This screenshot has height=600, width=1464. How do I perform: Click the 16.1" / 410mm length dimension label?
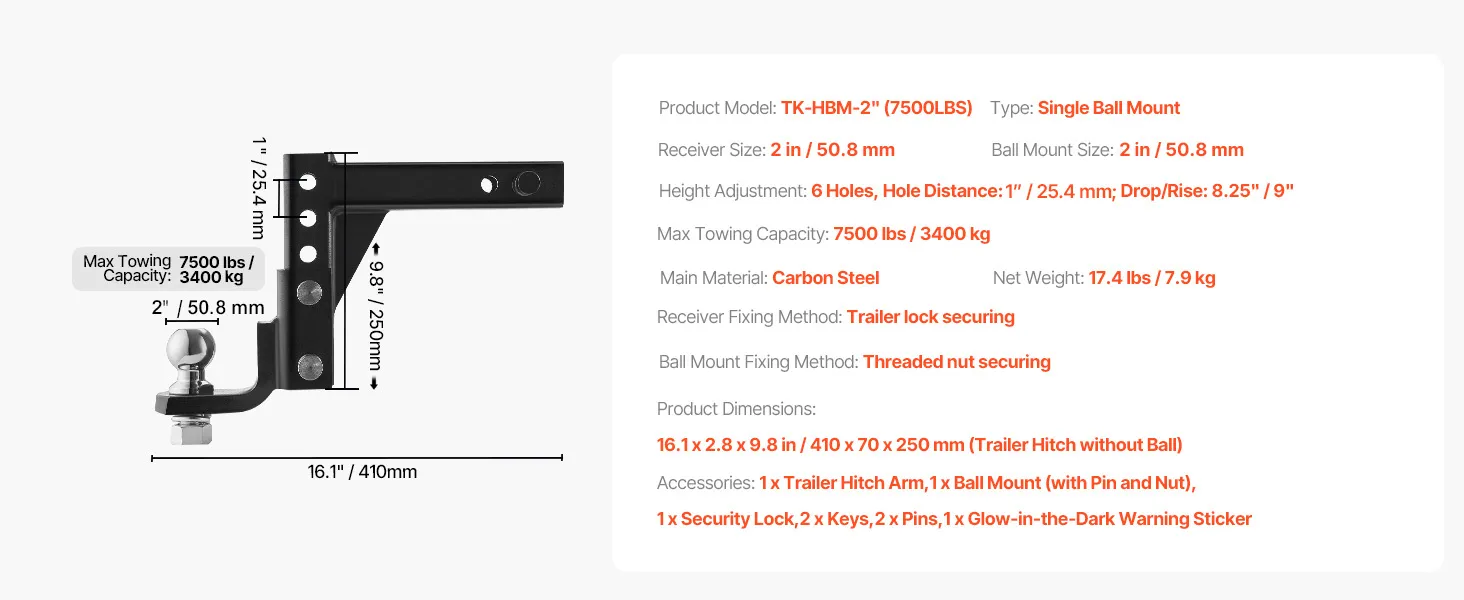coord(362,472)
